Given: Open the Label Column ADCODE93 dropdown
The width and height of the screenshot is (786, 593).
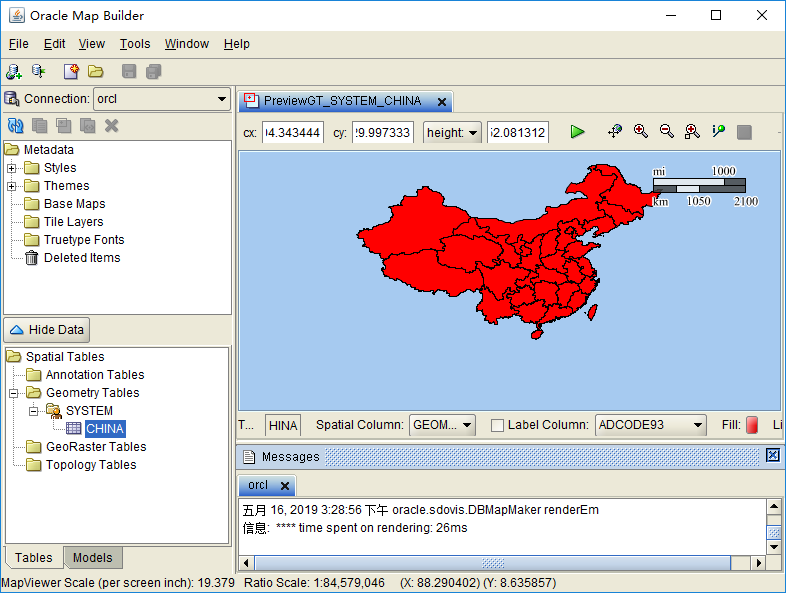Looking at the screenshot, I should pos(651,425).
